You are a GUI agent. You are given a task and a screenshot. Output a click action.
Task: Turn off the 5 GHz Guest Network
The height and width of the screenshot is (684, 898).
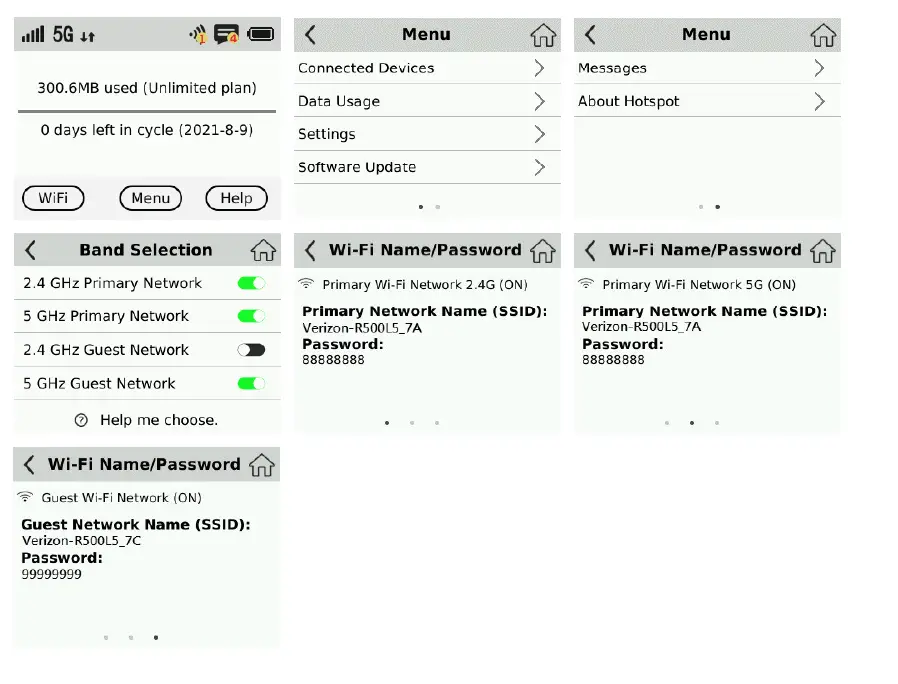(251, 383)
